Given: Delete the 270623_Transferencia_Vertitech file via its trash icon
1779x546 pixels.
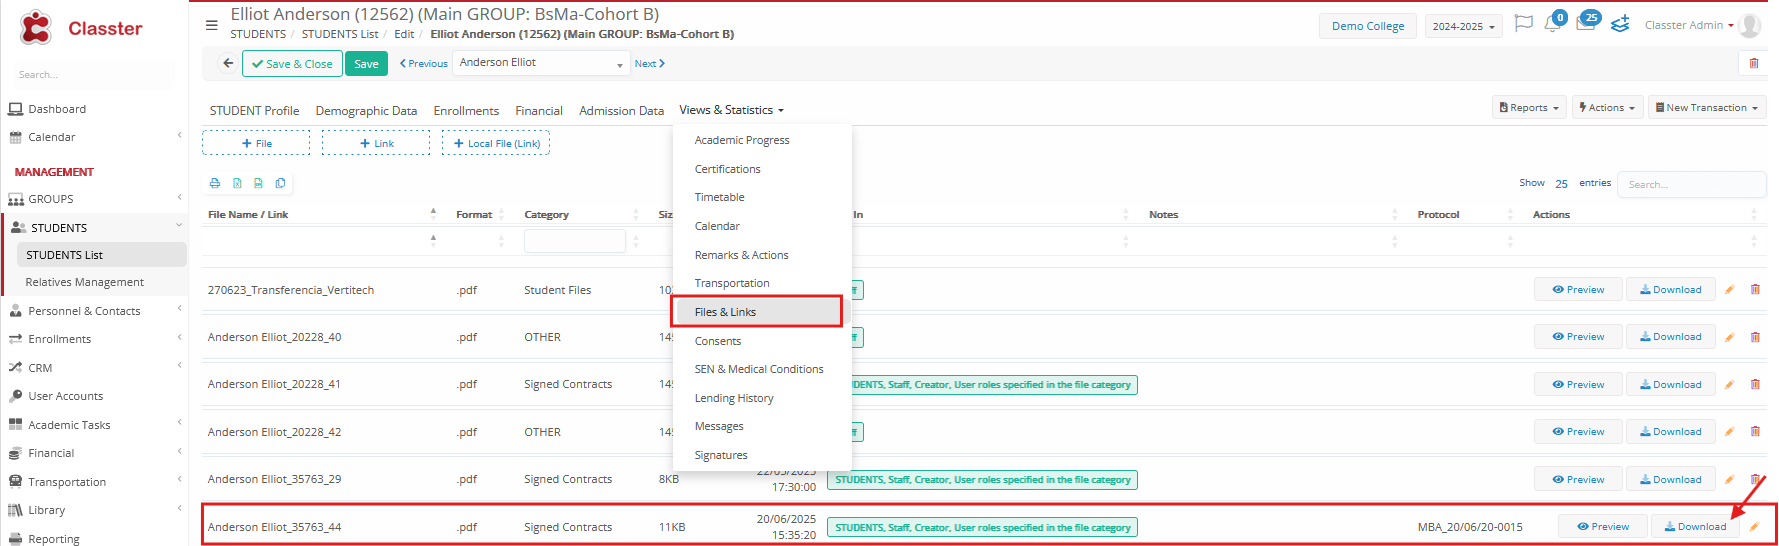Looking at the screenshot, I should (1755, 290).
